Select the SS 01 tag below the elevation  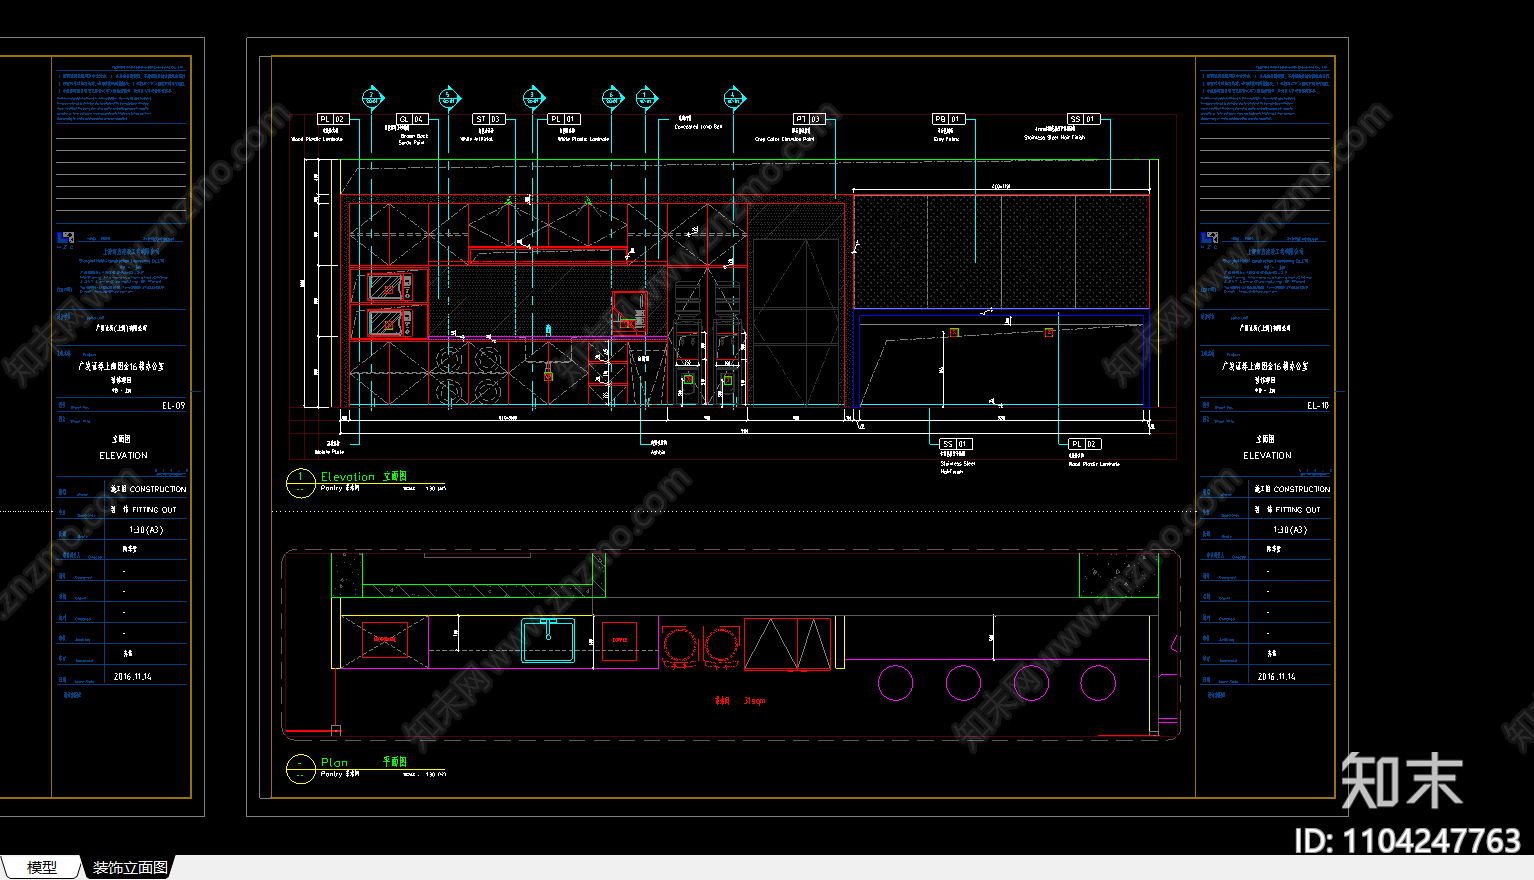tap(955, 444)
